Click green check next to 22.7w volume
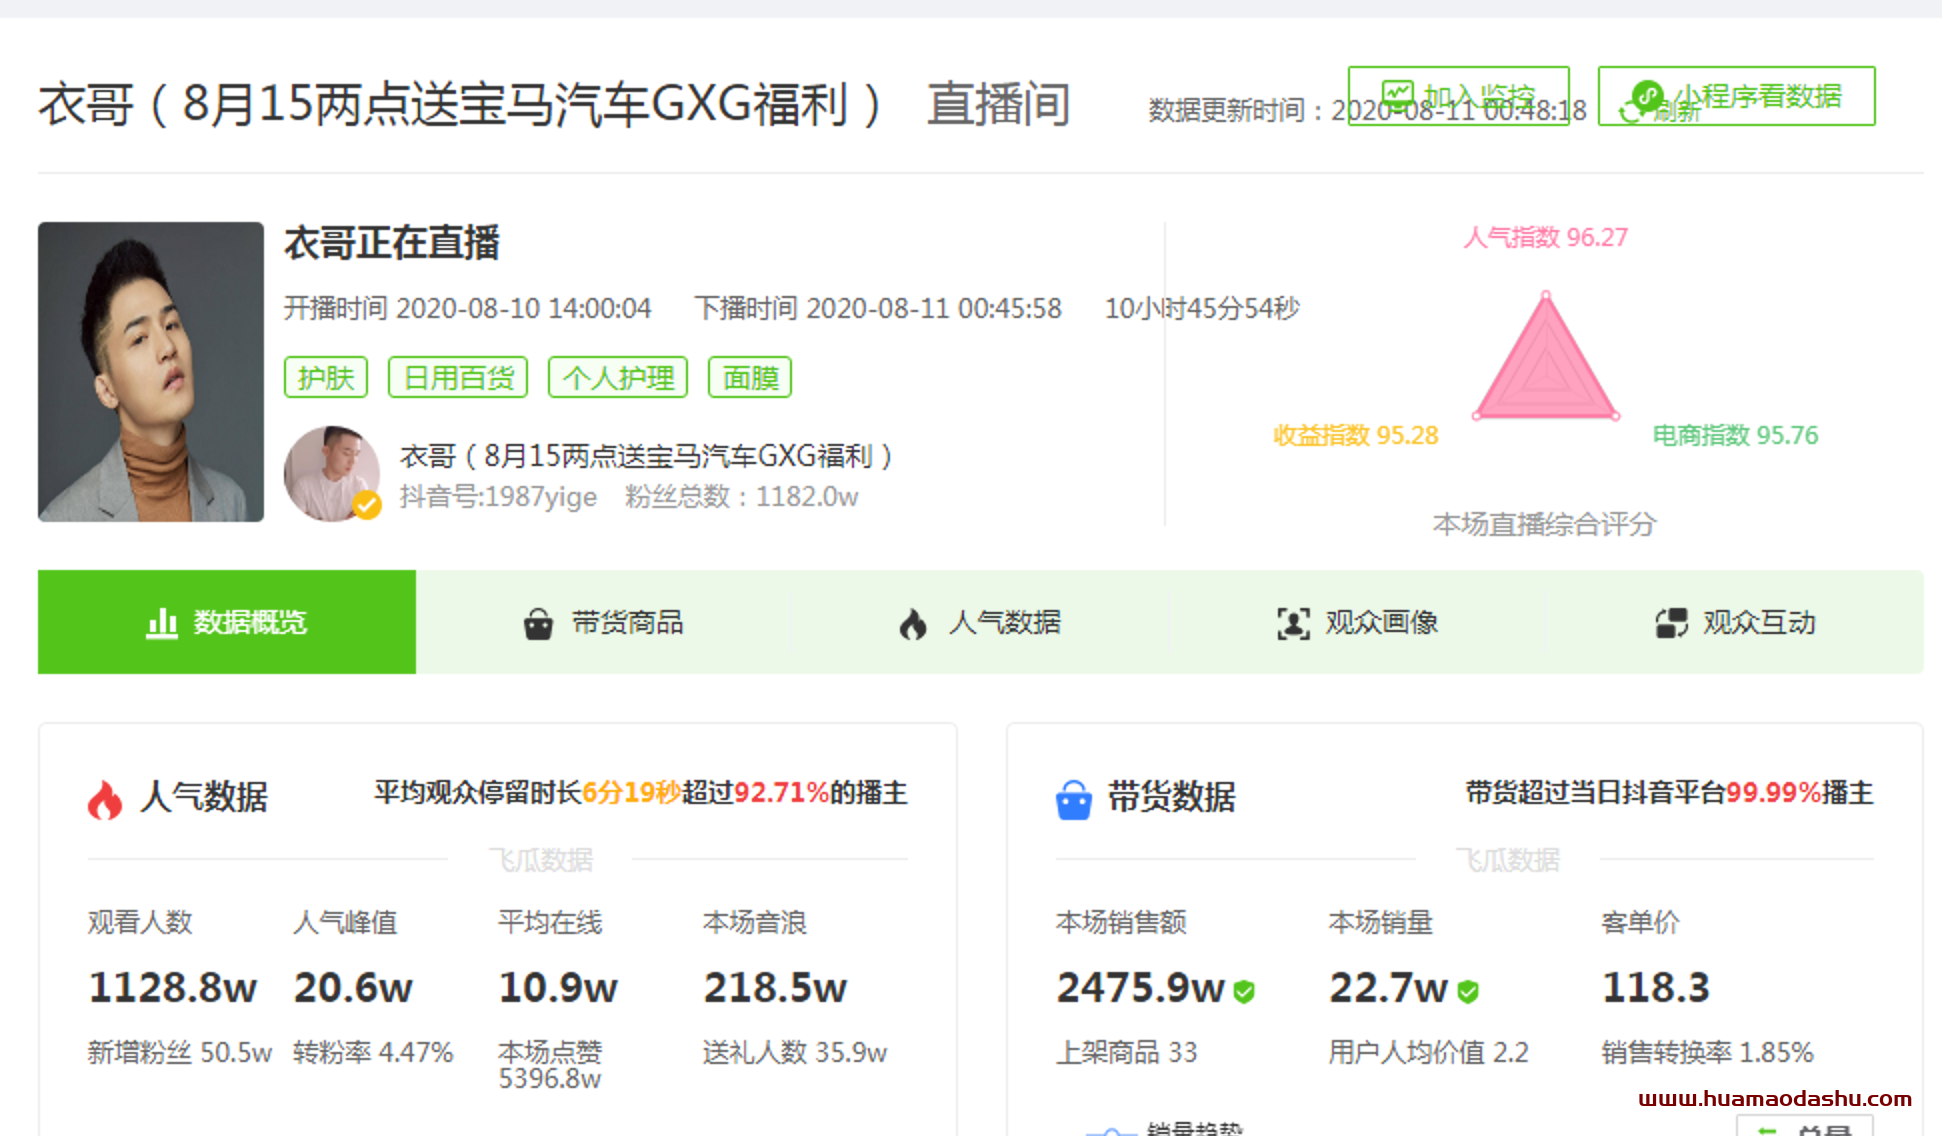The width and height of the screenshot is (1942, 1136). point(1468,991)
